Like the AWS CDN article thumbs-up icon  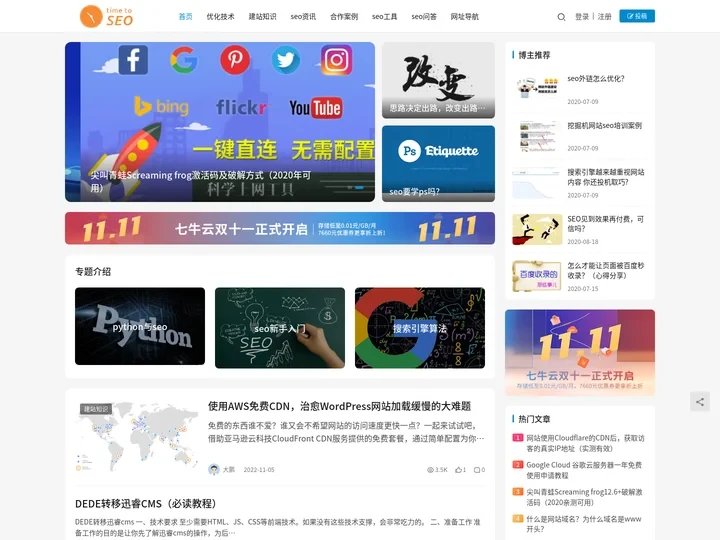point(458,470)
